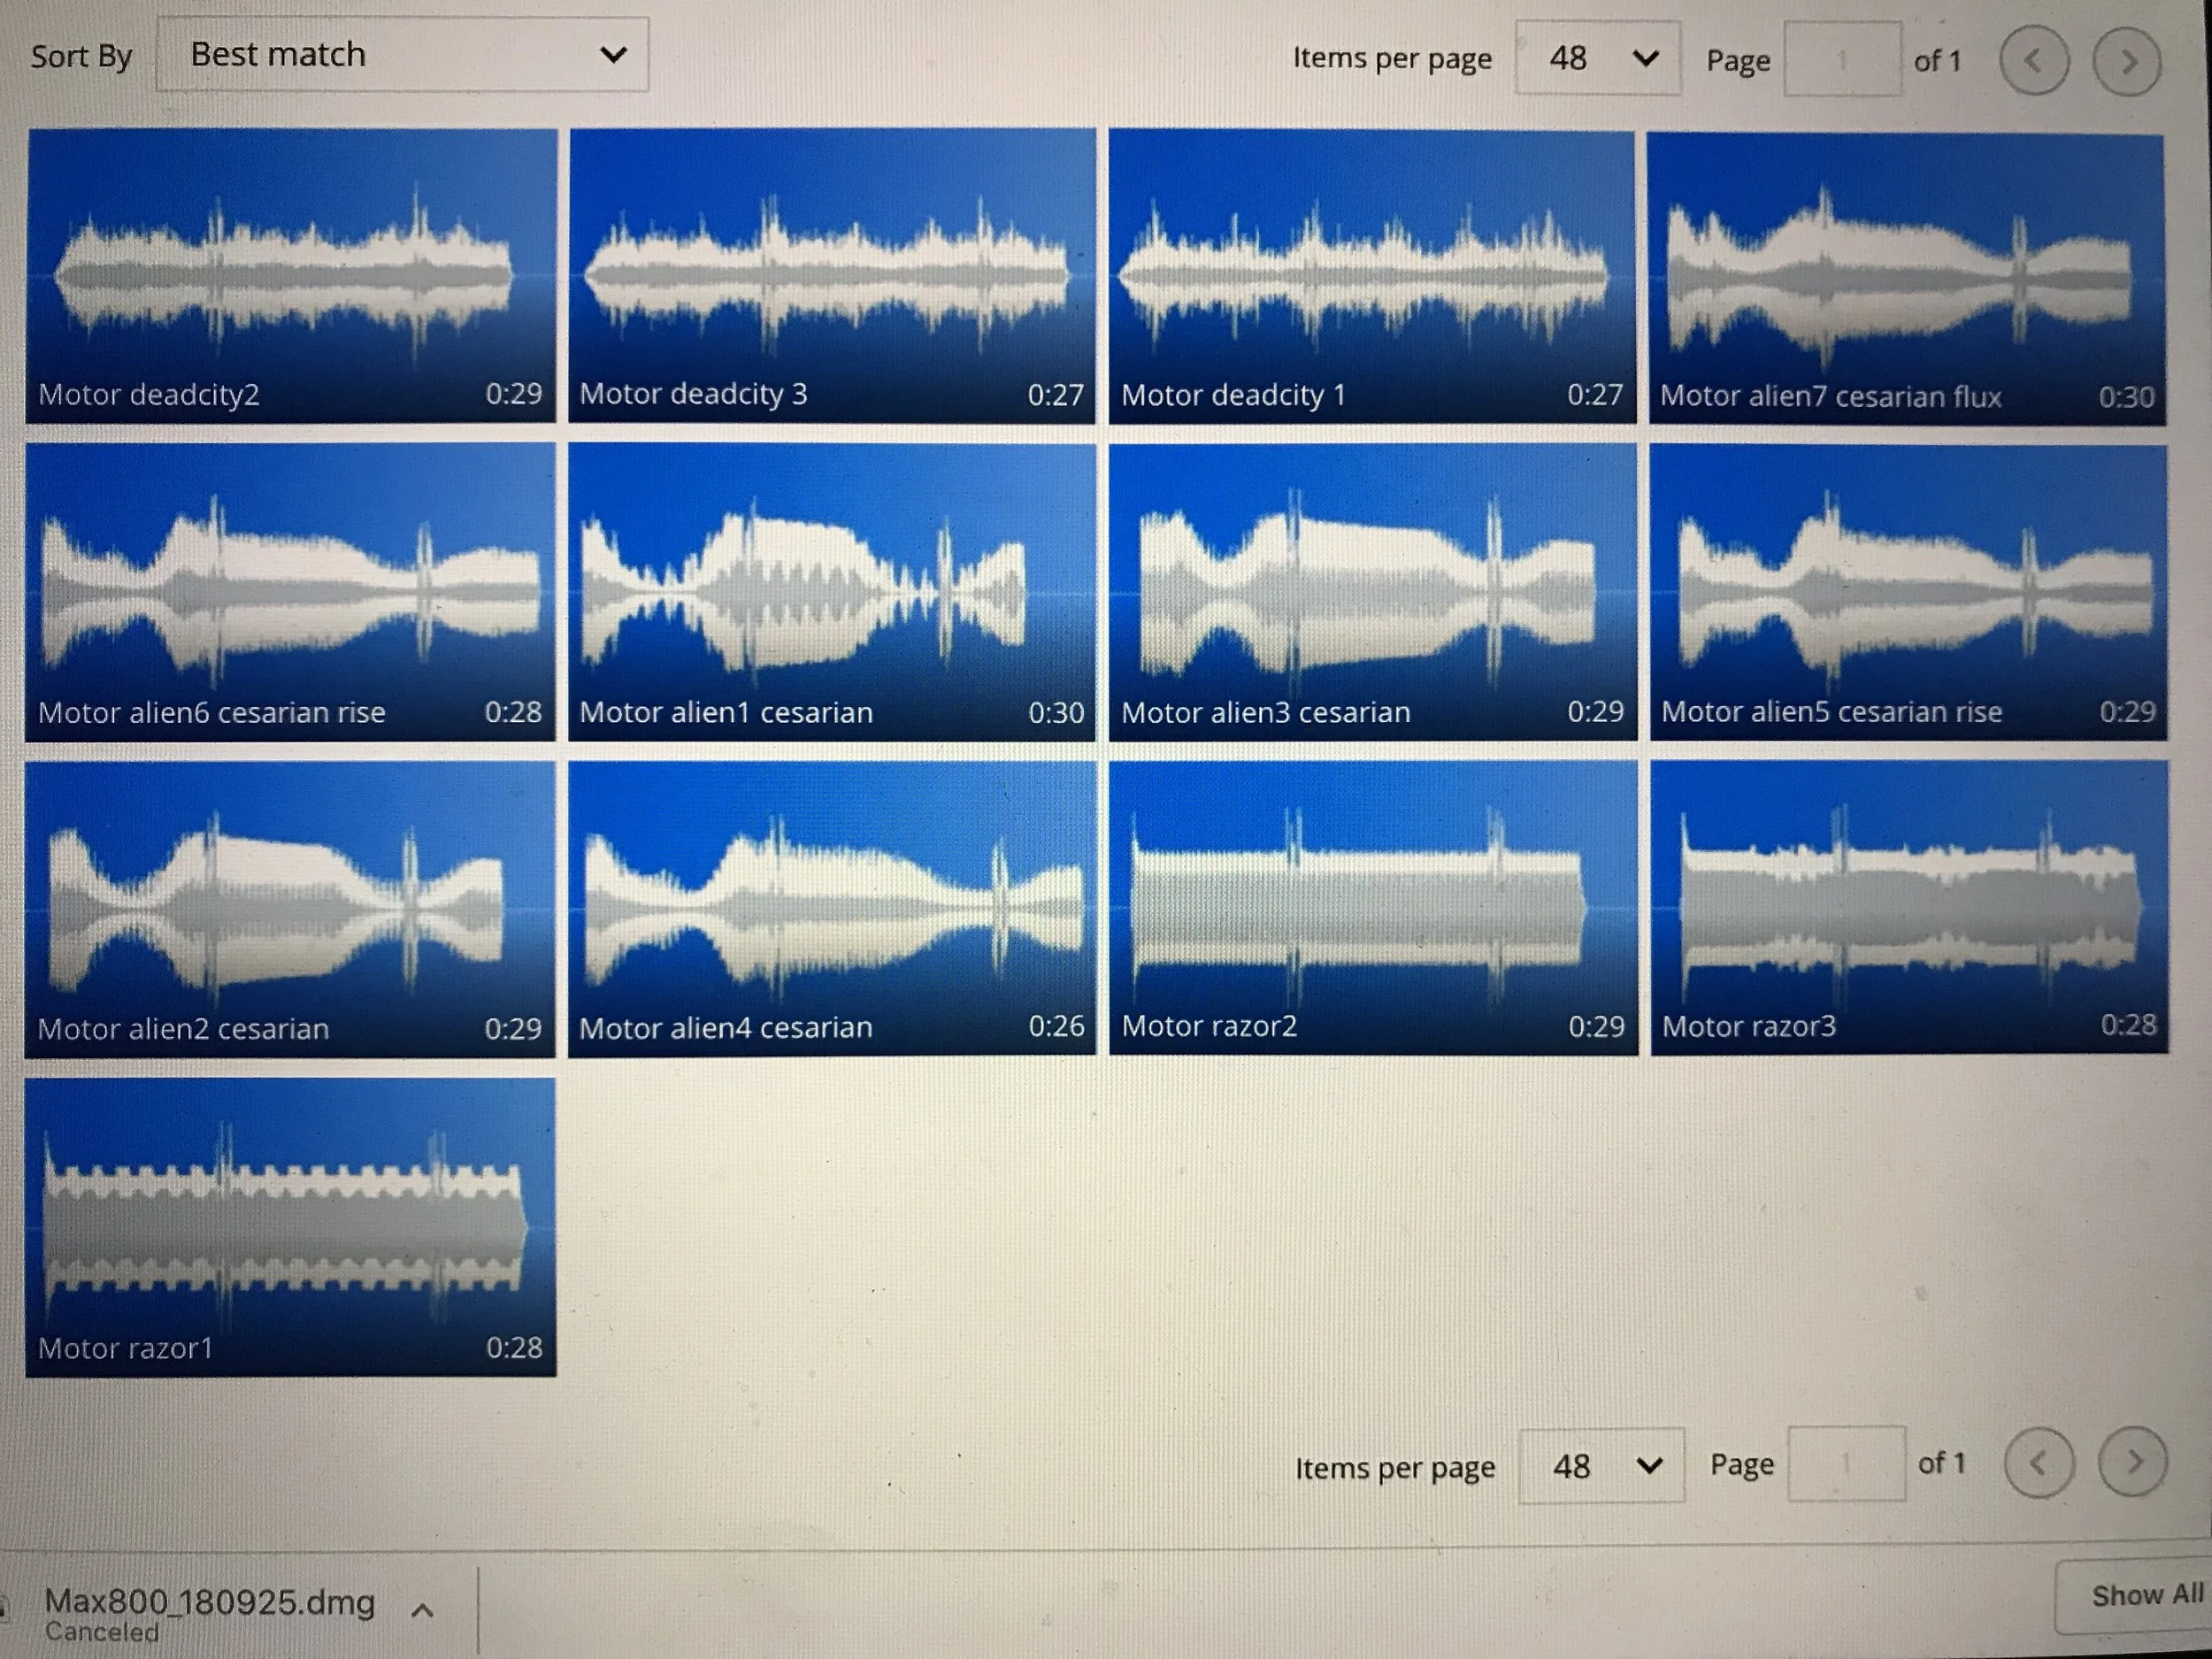
Task: Expand the Max800_180925.dmg download chevron
Action: pyautogui.click(x=422, y=1611)
